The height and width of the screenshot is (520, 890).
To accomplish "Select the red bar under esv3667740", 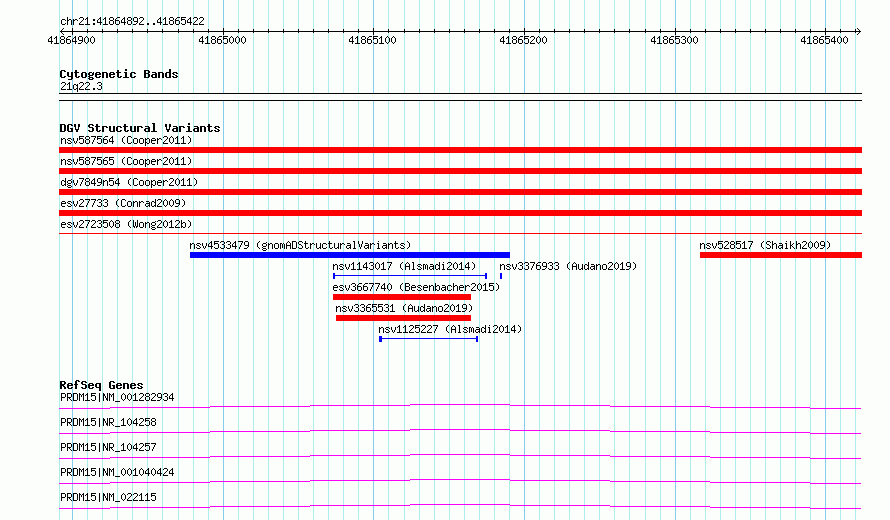I will [402, 297].
